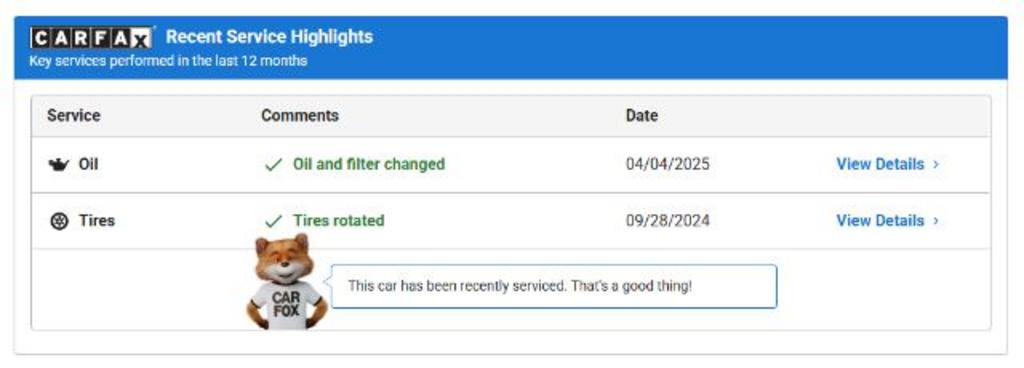Click the CAR FOX mascot image
This screenshot has width=1024, height=368.
coord(286,282)
